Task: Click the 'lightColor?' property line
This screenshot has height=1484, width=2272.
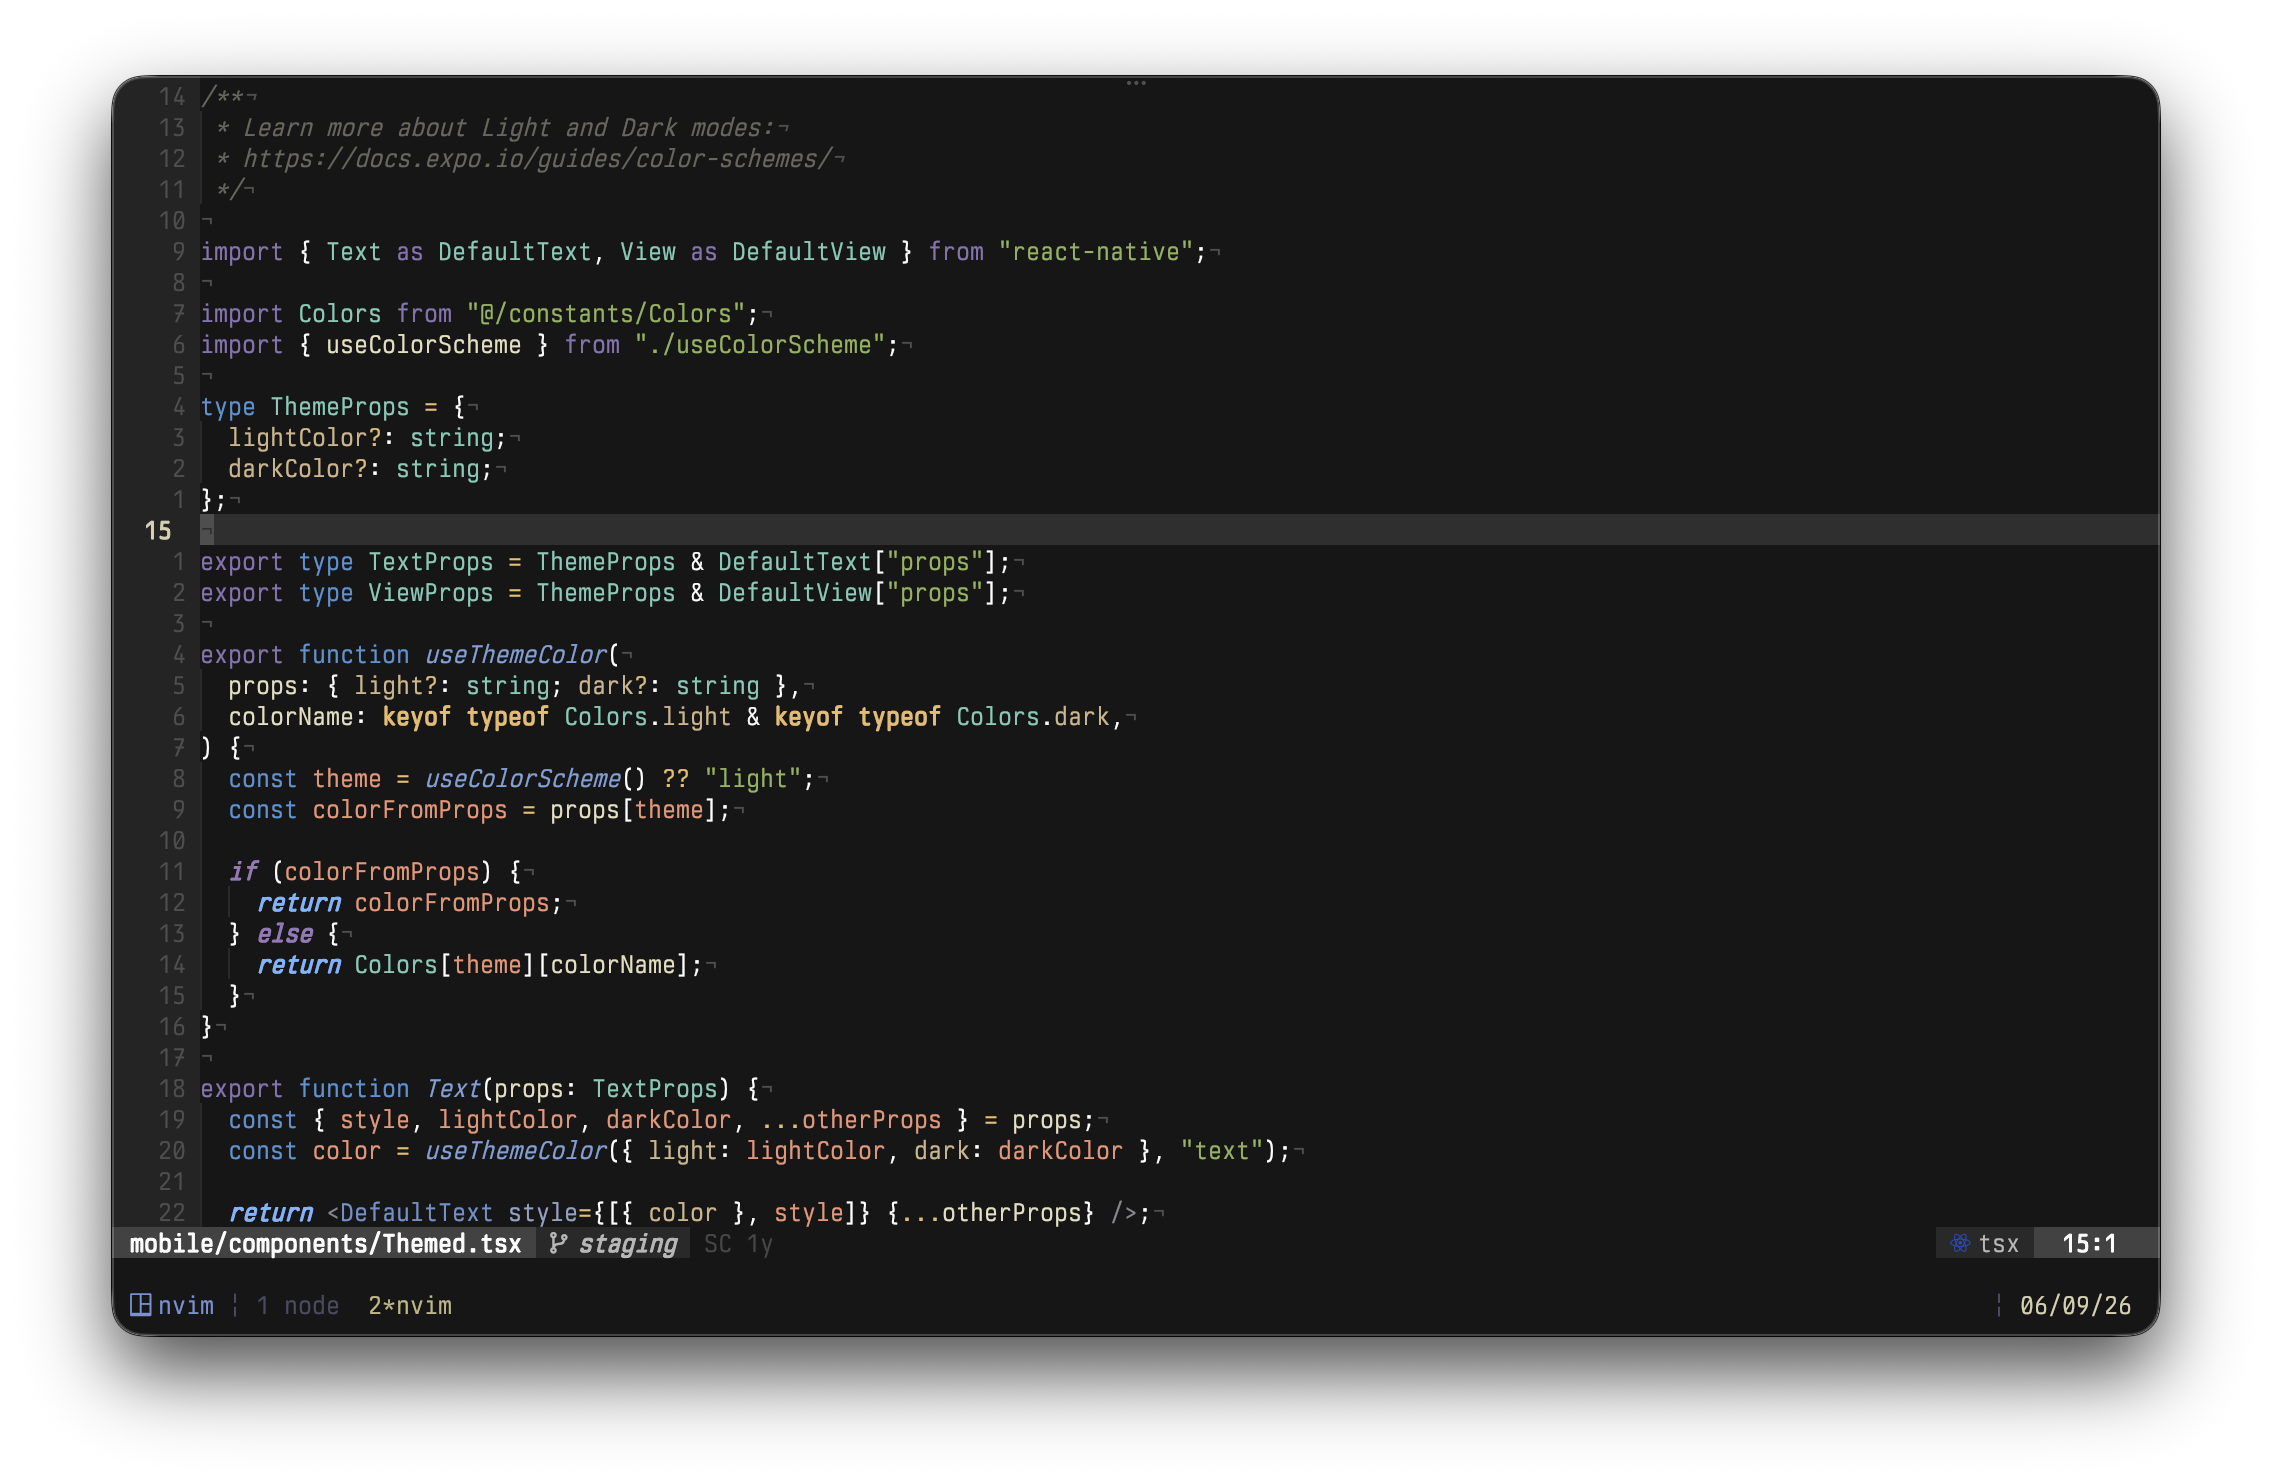Action: pos(368,438)
